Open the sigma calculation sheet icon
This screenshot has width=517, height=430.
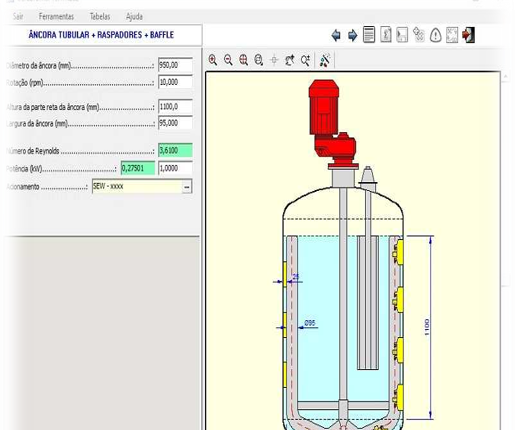[386, 34]
